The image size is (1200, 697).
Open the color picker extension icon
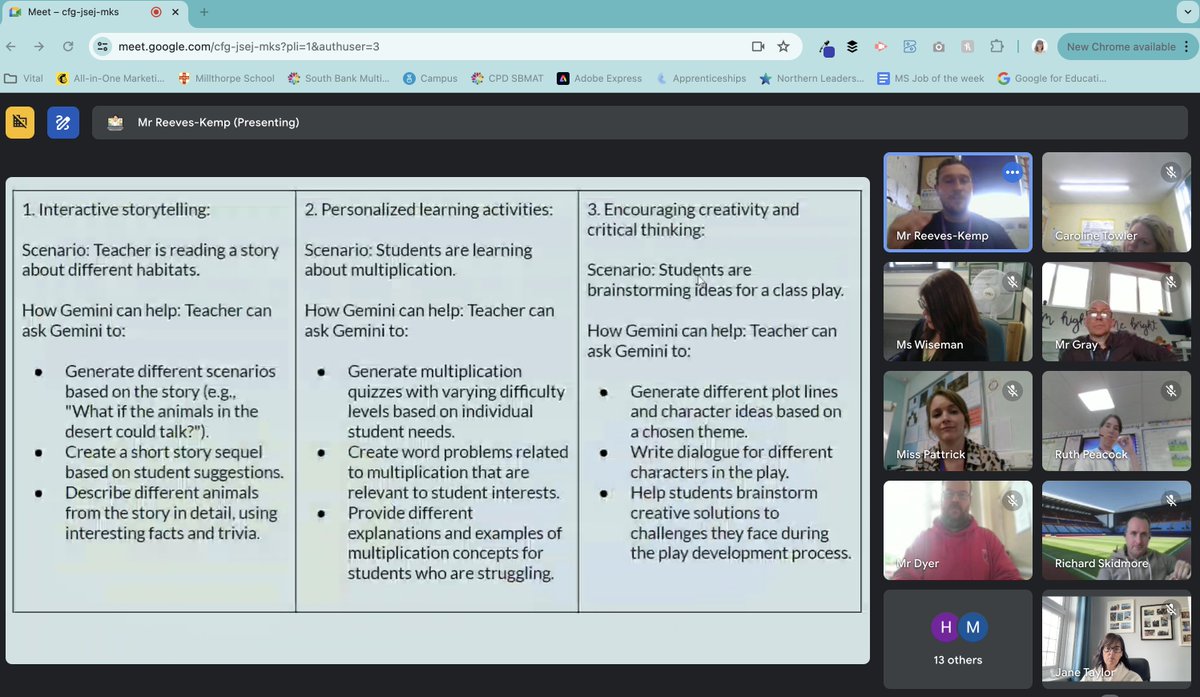point(826,47)
